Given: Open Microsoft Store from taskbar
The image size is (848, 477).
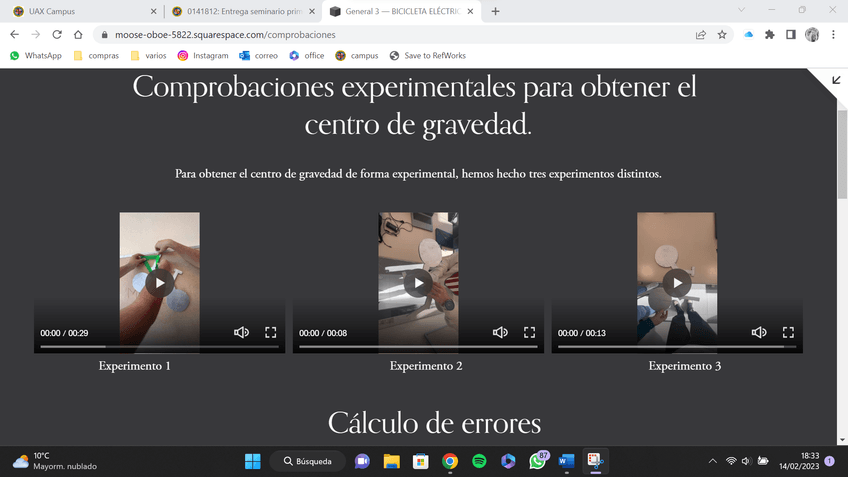Looking at the screenshot, I should pyautogui.click(x=421, y=461).
